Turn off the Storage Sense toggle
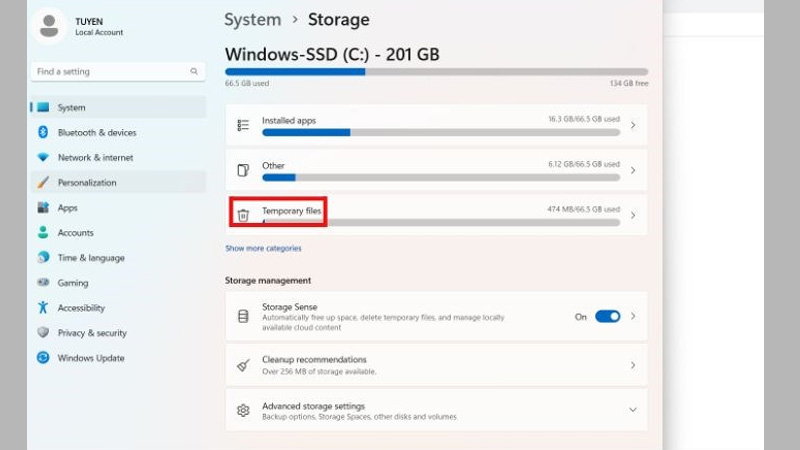This screenshot has height=450, width=800. point(607,316)
